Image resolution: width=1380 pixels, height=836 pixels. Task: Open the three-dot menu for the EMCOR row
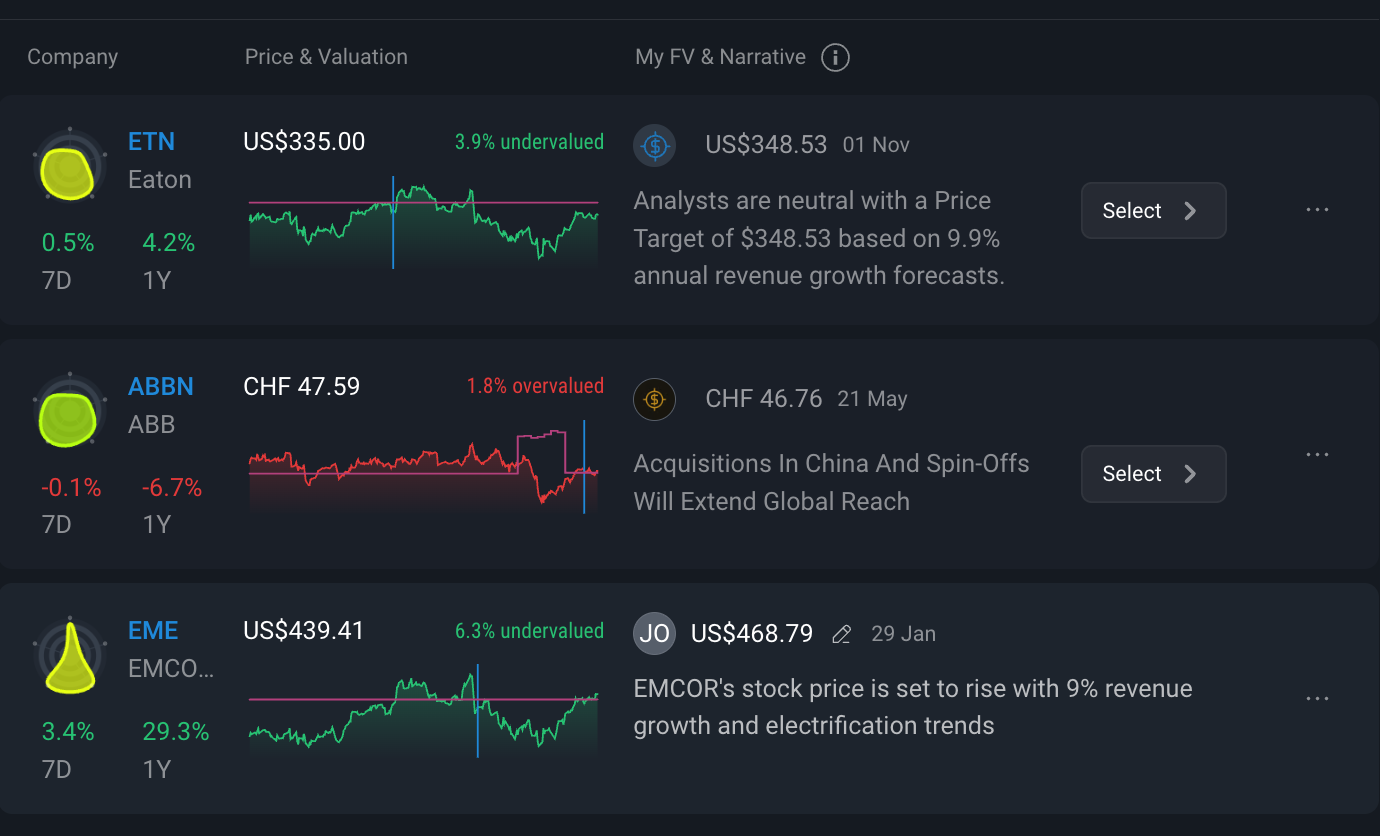1317,699
